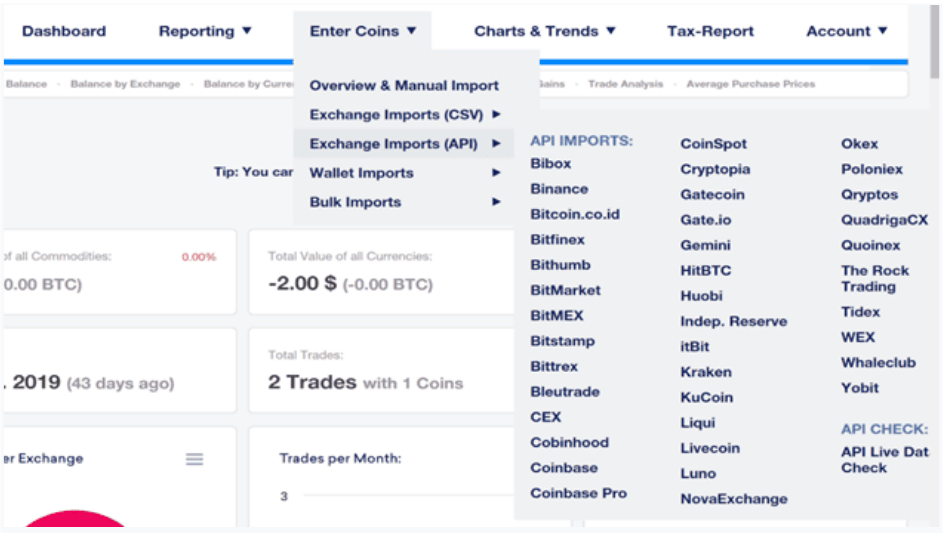
Task: Open API Live Data Check
Action: [884, 460]
